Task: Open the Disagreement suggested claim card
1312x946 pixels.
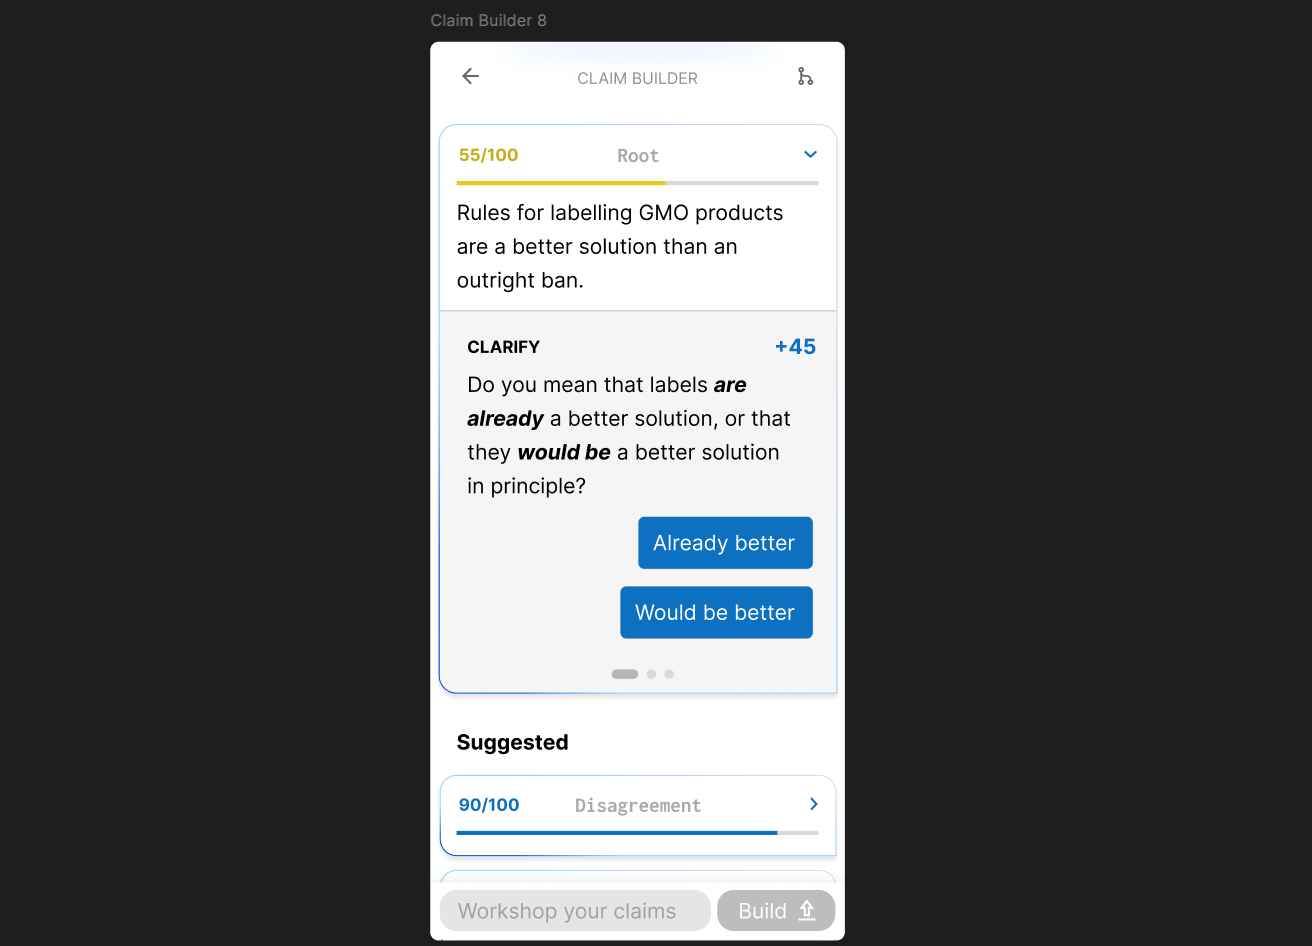Action: pos(638,815)
